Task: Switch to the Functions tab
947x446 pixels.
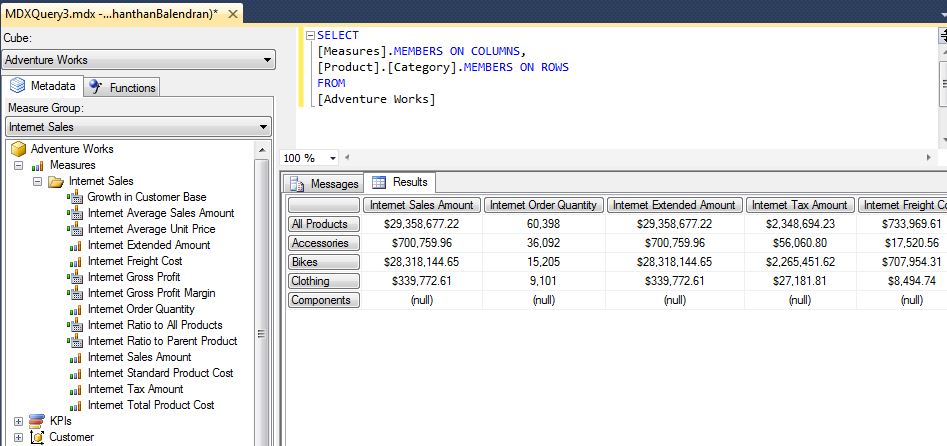Action: click(x=122, y=88)
